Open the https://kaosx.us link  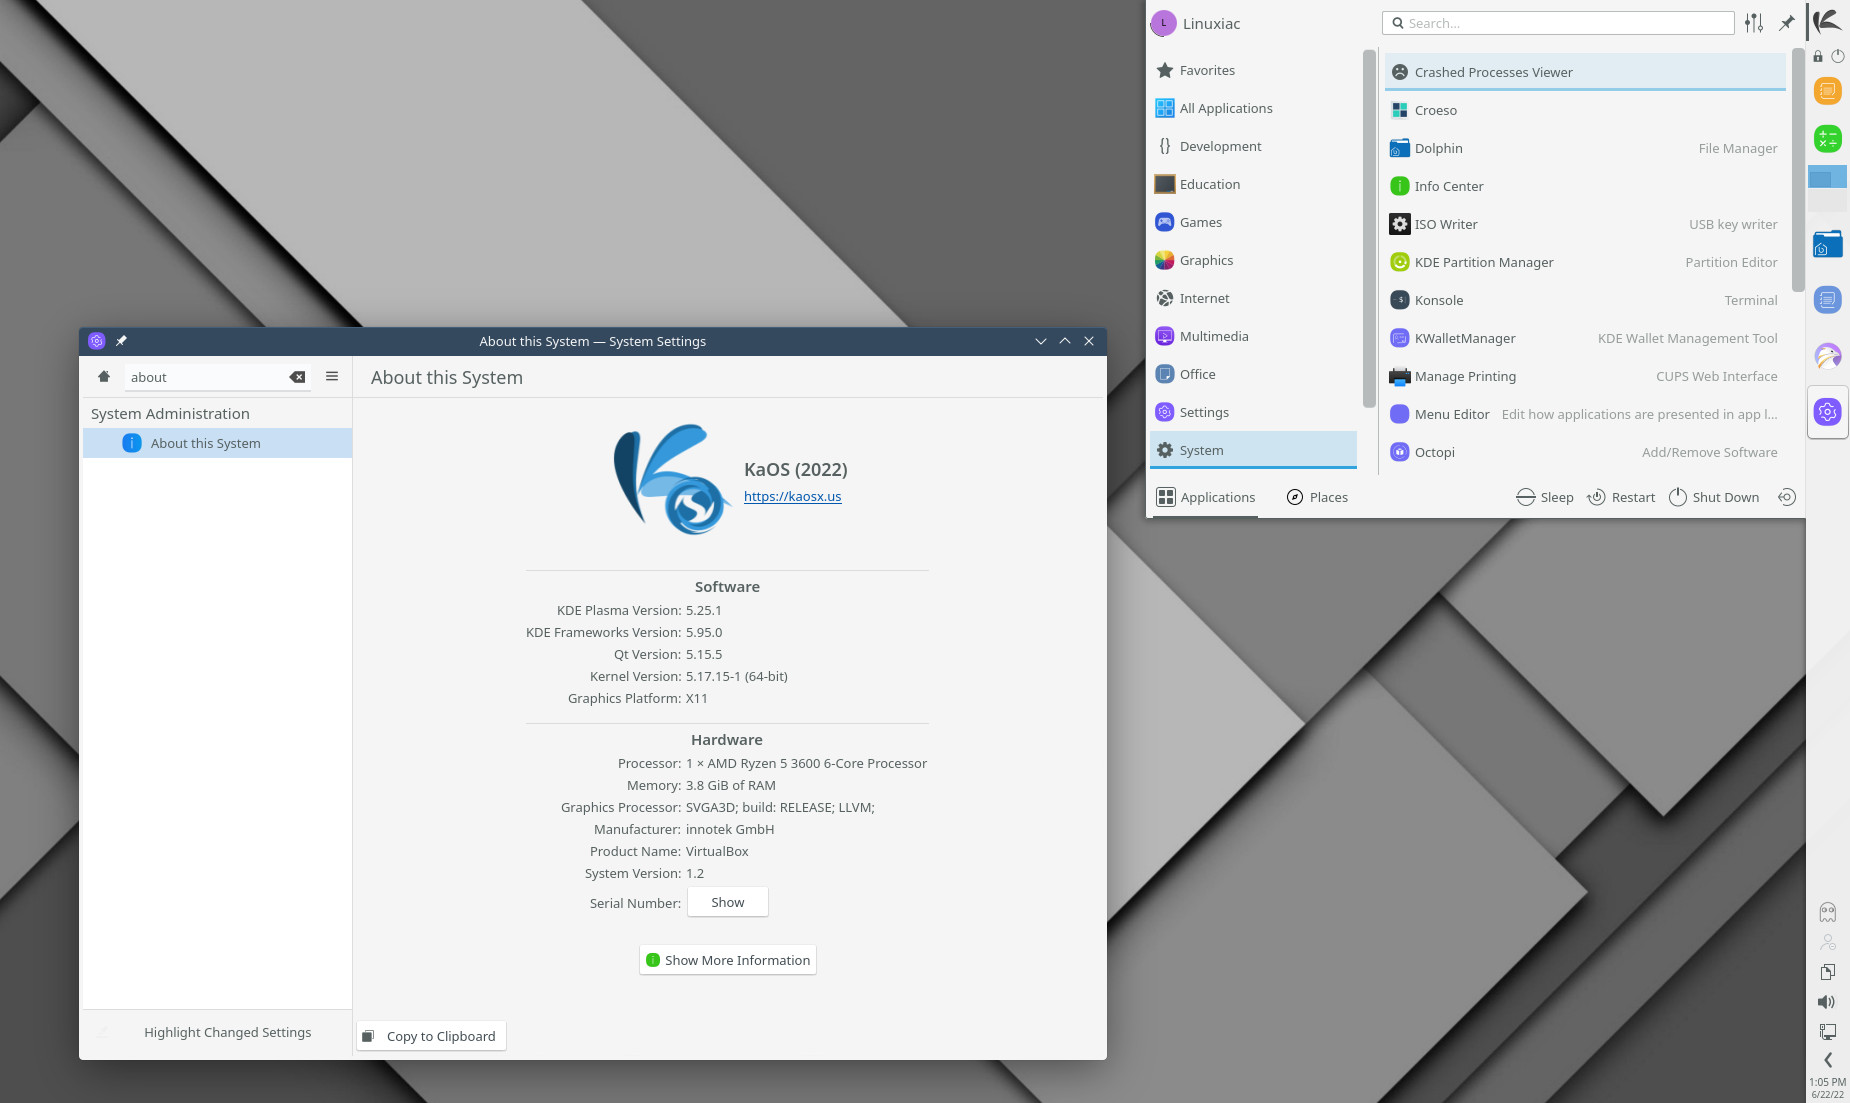click(x=793, y=496)
